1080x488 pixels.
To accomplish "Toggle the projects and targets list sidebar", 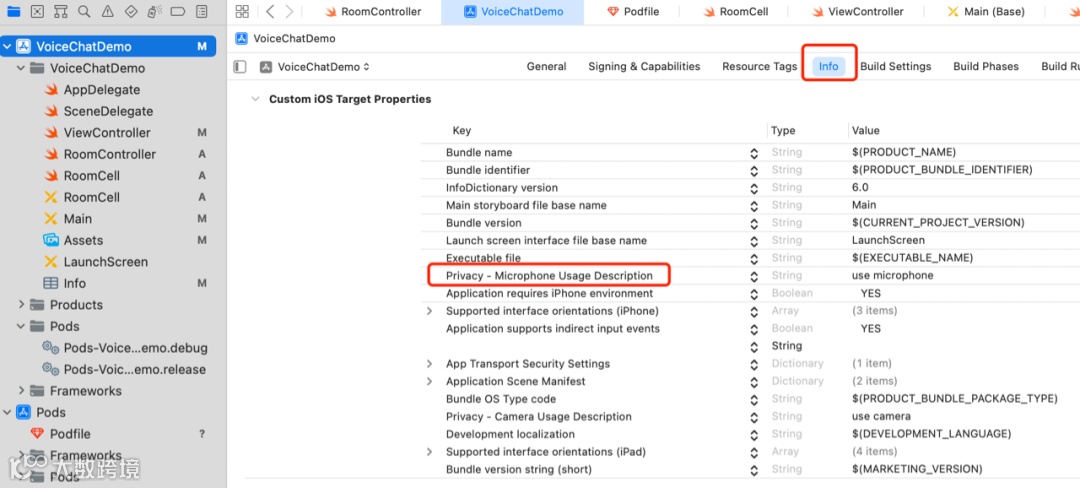I will 239,67.
